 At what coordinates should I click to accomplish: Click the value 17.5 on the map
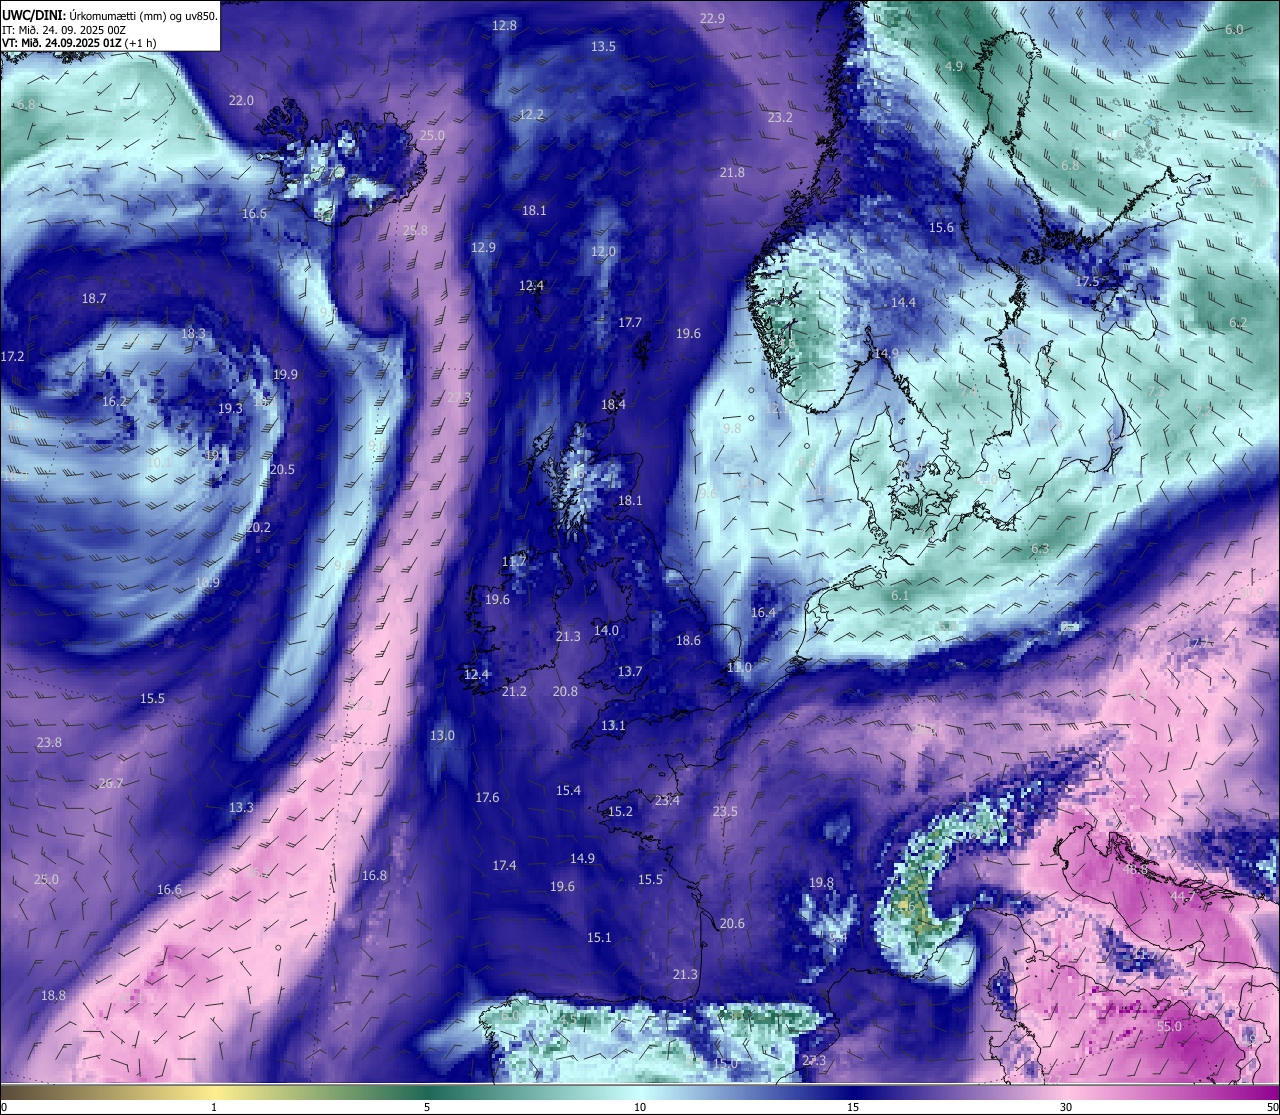point(1087,281)
